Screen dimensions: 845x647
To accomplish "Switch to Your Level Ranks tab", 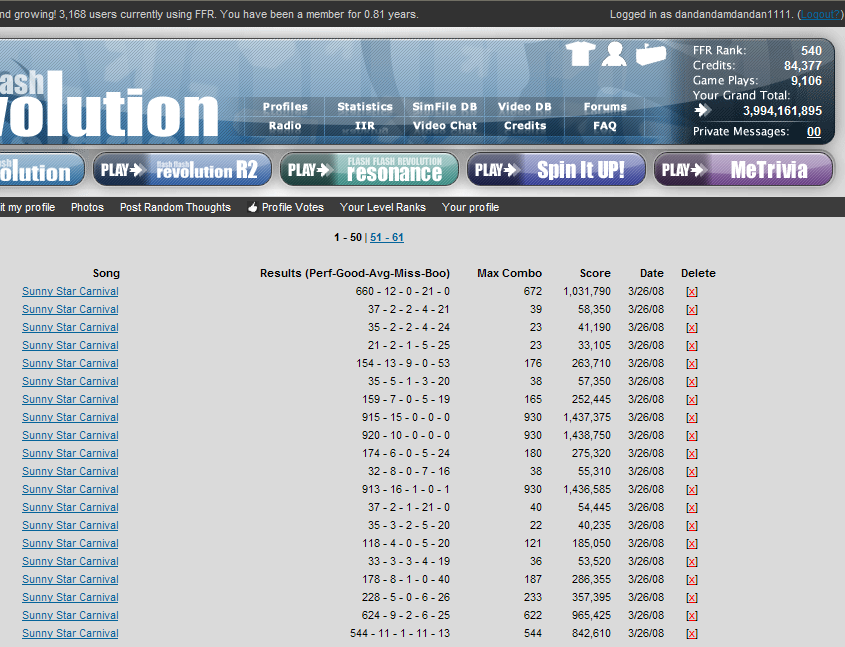I will point(383,208).
